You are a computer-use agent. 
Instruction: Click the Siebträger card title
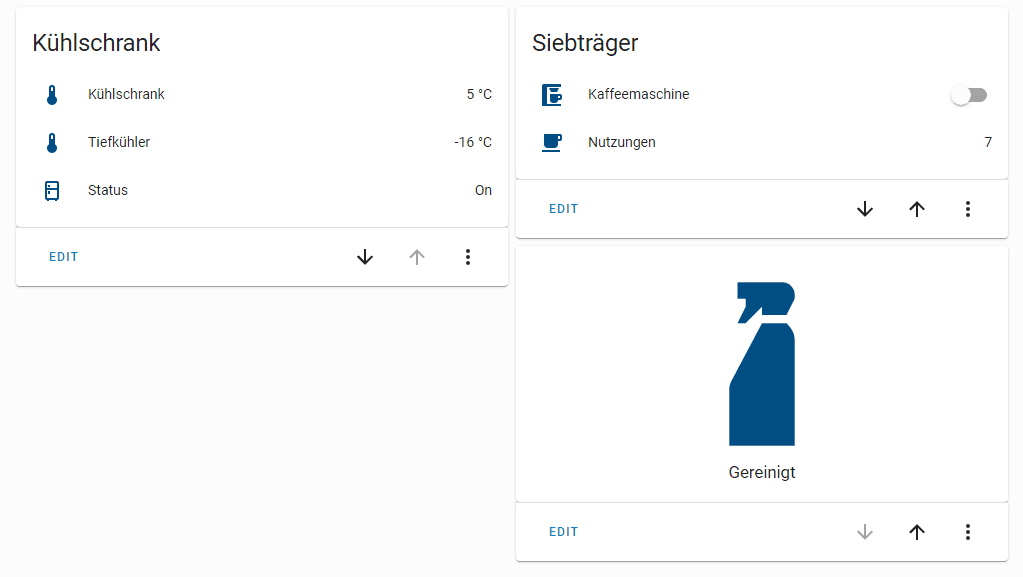[x=585, y=43]
